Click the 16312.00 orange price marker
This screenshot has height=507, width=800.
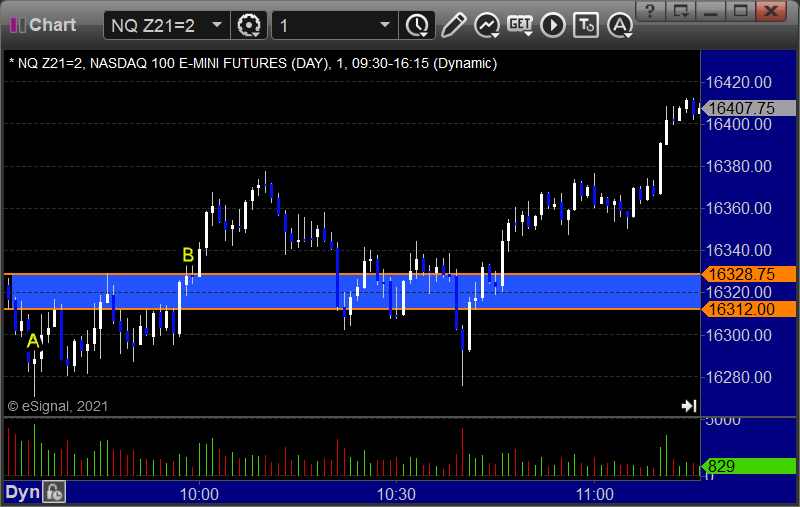[748, 309]
